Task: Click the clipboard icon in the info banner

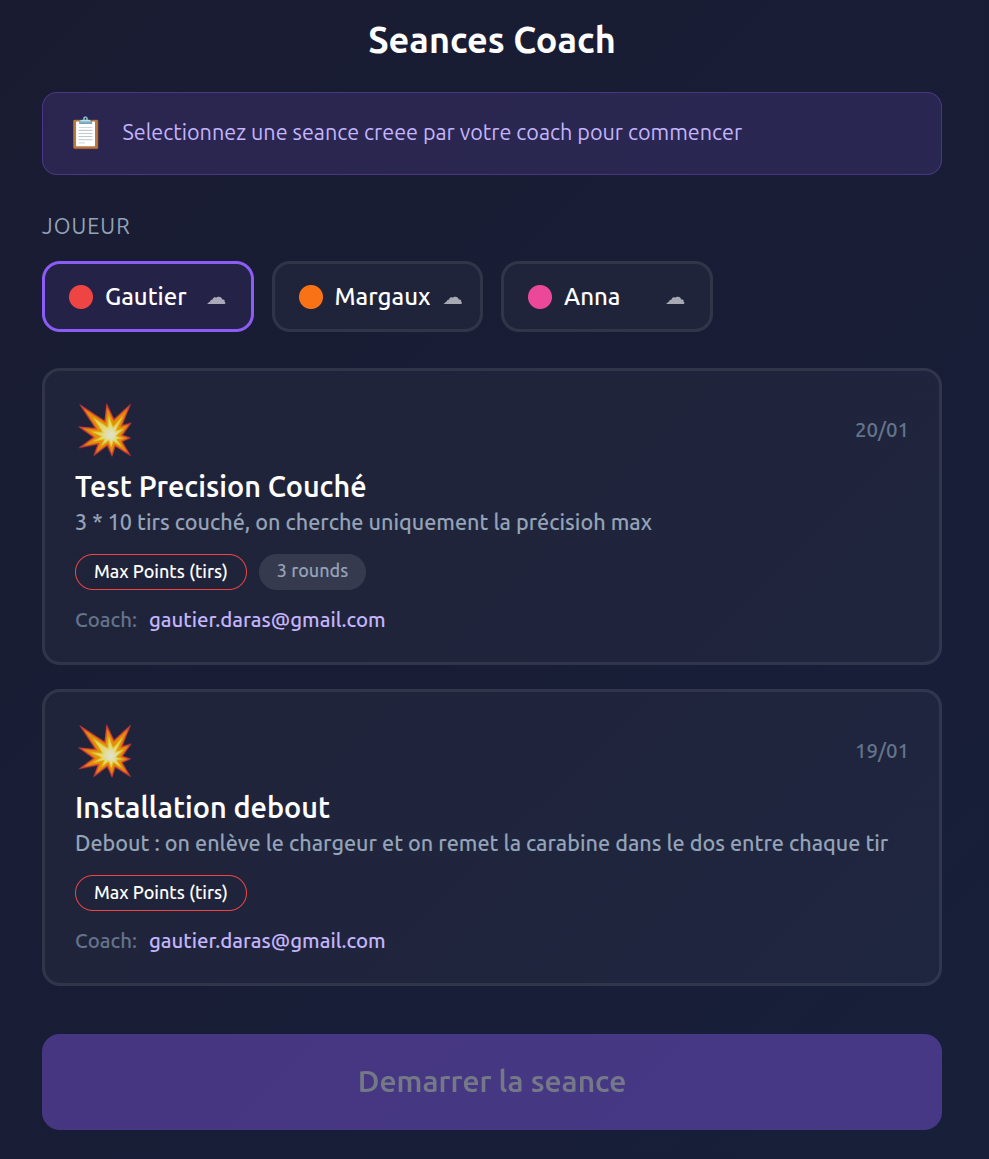Action: coord(86,133)
